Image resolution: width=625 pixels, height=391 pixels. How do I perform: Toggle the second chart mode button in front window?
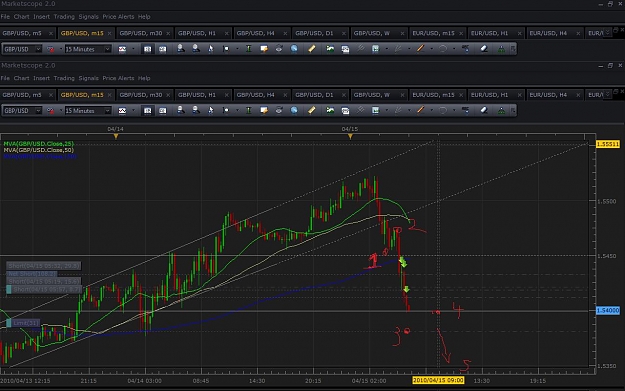click(x=163, y=111)
